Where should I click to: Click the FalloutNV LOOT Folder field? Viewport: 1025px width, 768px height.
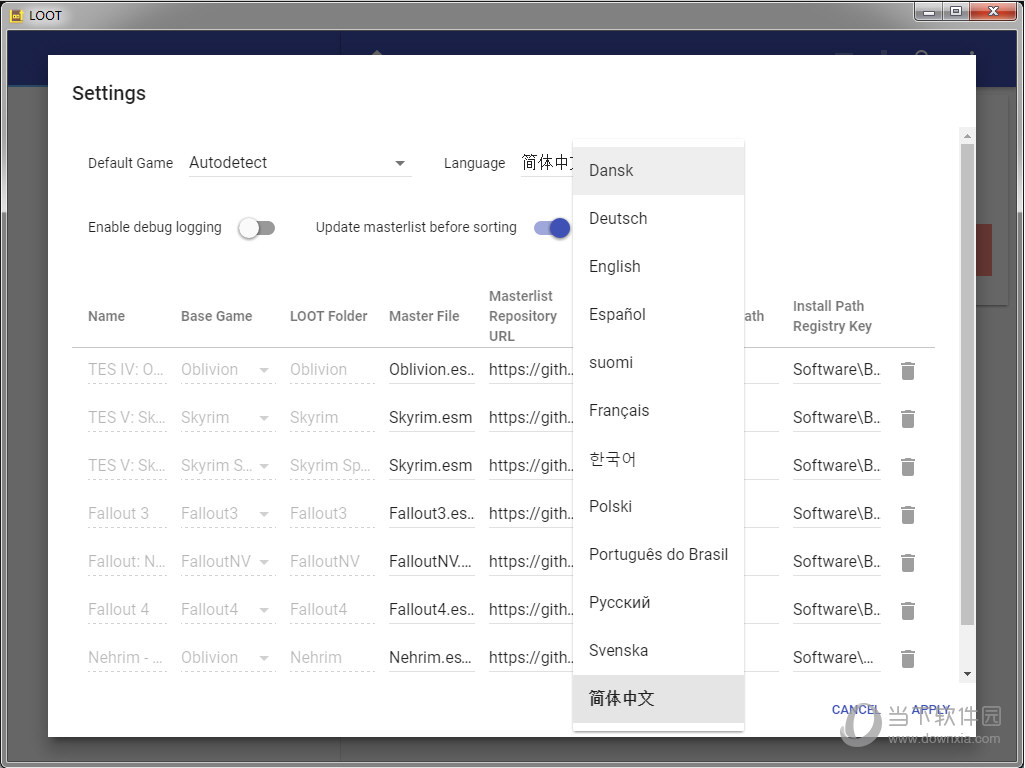point(332,561)
